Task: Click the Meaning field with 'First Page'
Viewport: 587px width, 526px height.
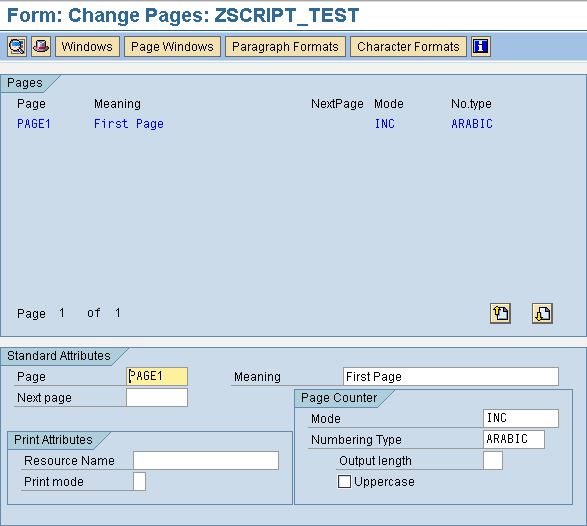Action: tap(451, 376)
